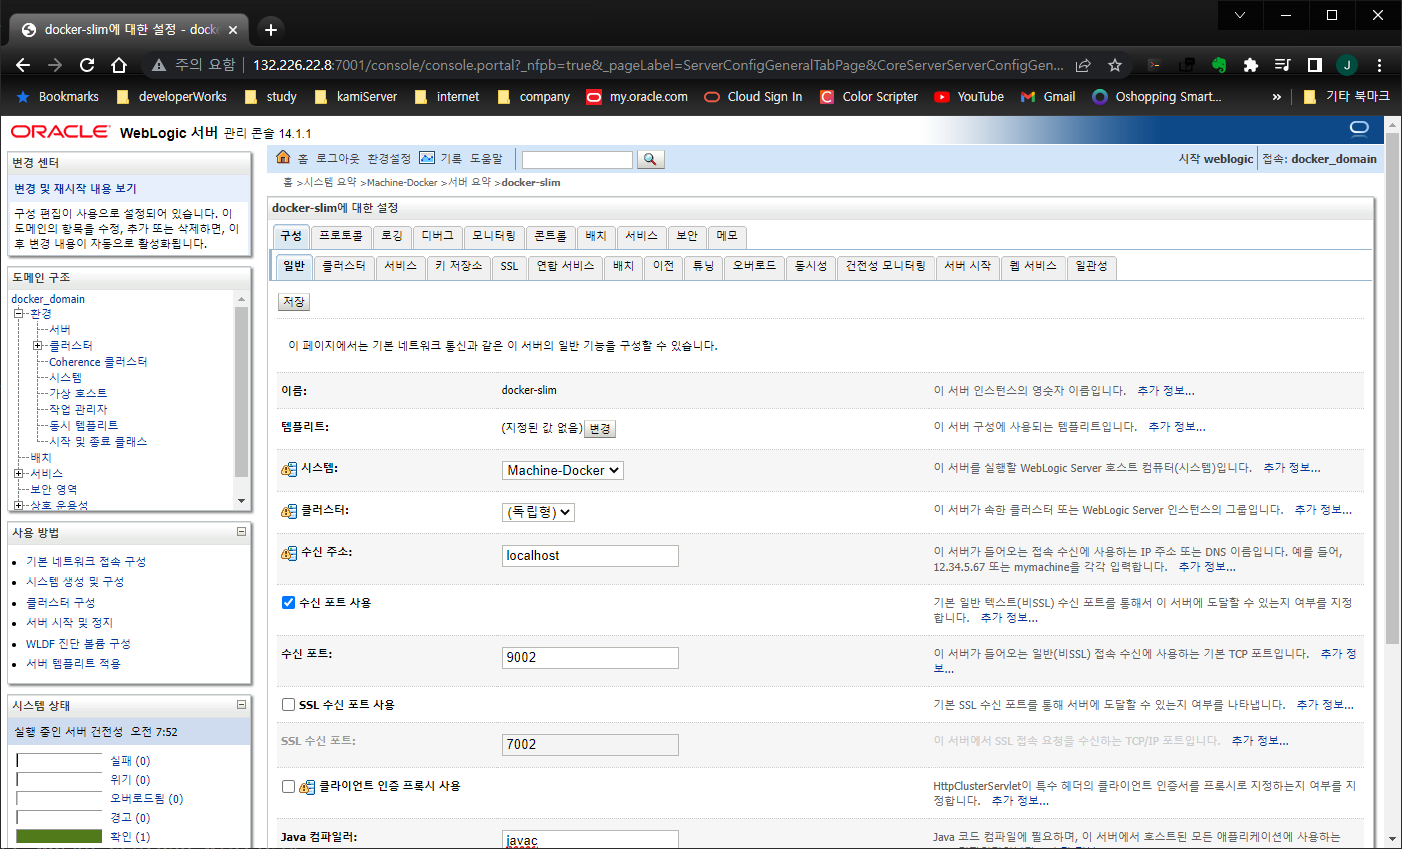
Task: Collapse the 시스템 상태 panel icon
Action: click(x=241, y=705)
